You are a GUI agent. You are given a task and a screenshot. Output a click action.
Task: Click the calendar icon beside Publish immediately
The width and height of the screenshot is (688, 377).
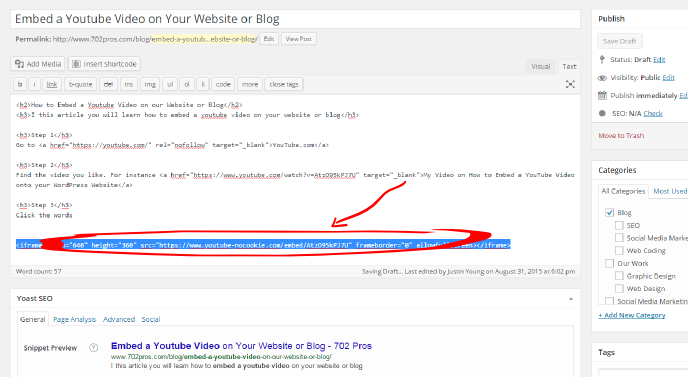click(x=602, y=95)
